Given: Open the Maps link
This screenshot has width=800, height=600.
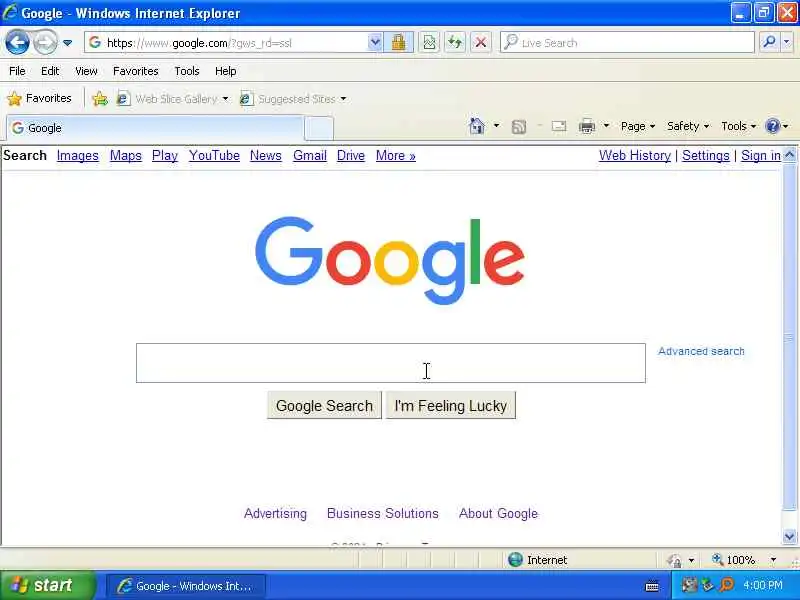Looking at the screenshot, I should click(x=126, y=156).
